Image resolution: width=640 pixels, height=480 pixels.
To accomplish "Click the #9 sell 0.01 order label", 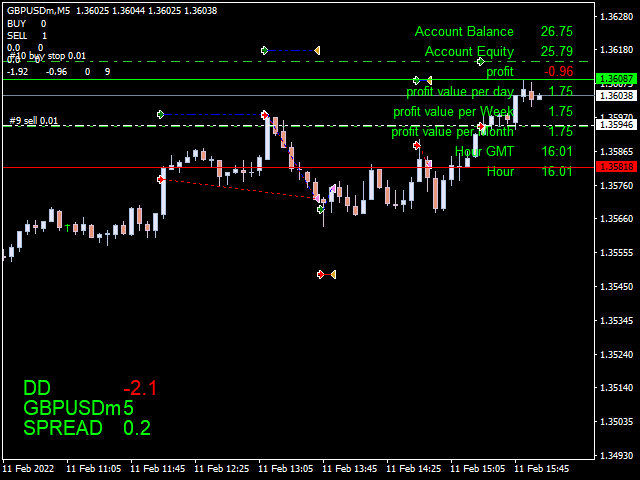I will [x=34, y=120].
